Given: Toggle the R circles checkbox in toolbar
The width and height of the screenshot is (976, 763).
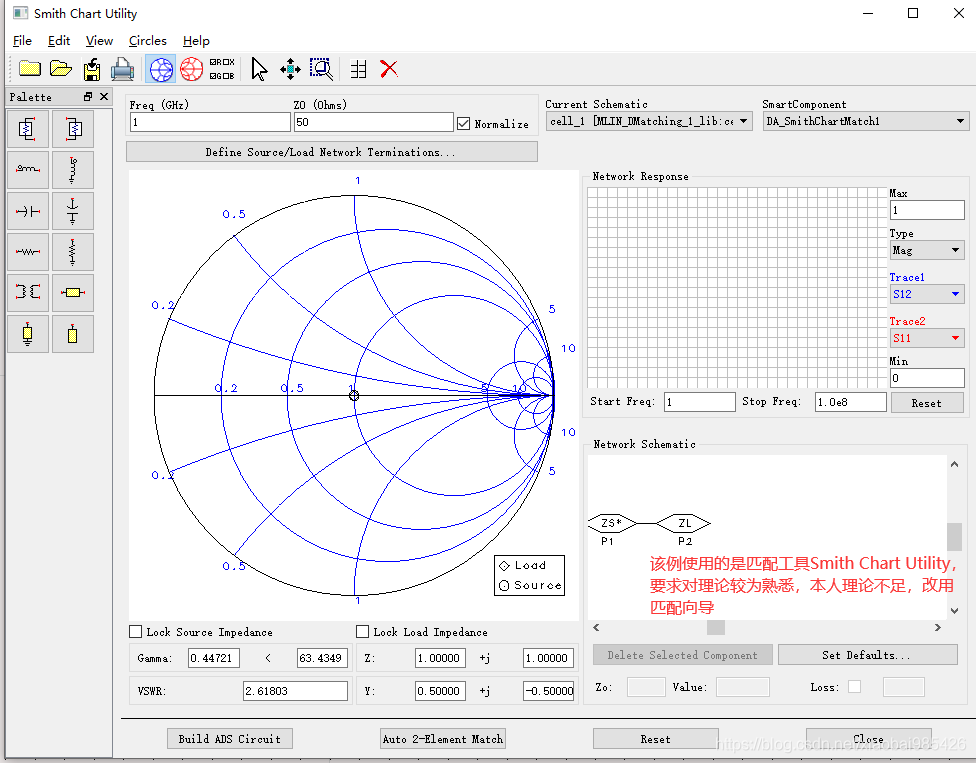Looking at the screenshot, I should point(213,62).
